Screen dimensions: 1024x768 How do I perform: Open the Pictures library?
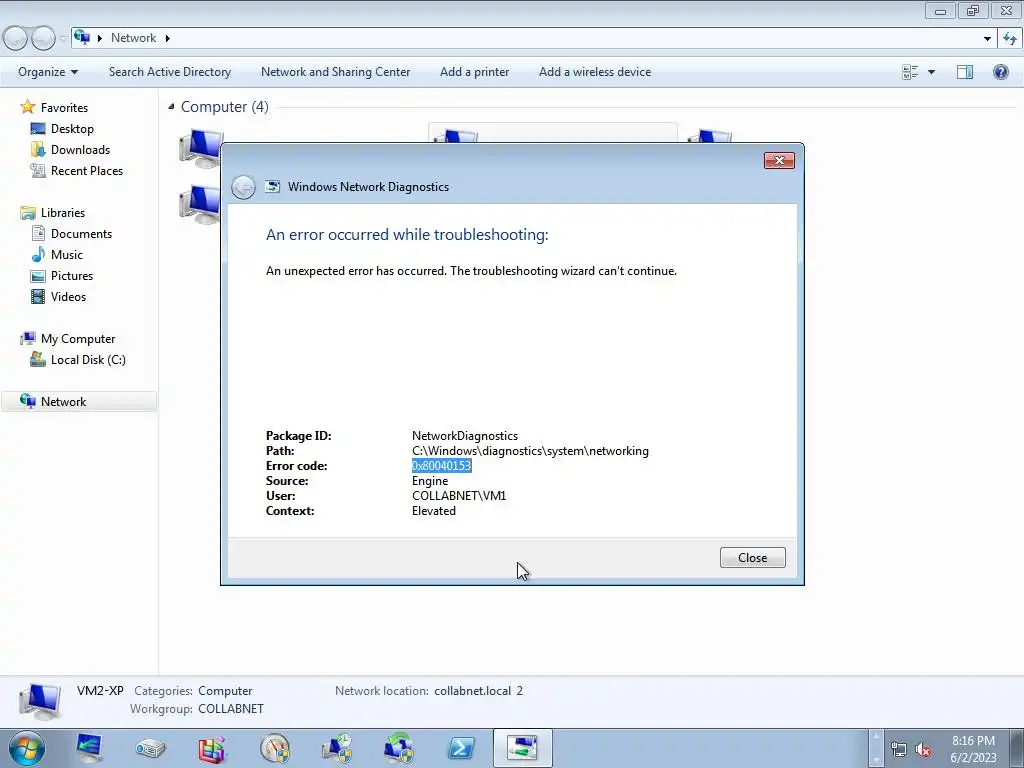72,276
